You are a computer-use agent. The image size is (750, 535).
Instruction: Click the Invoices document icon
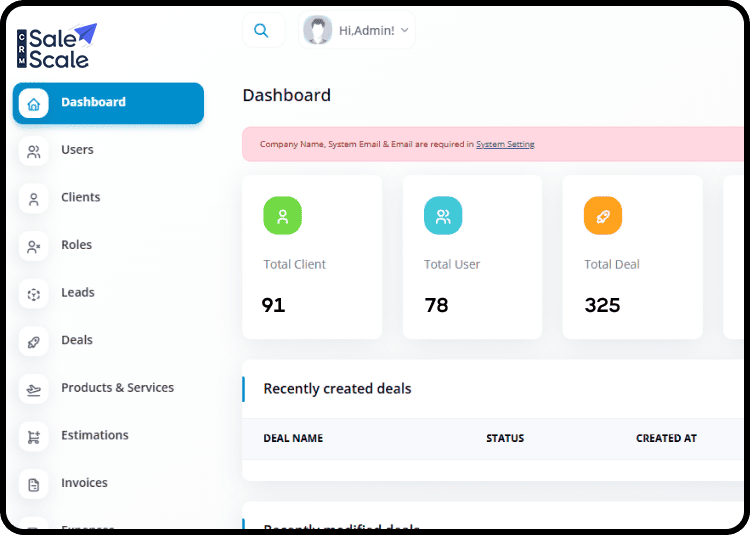tap(34, 484)
